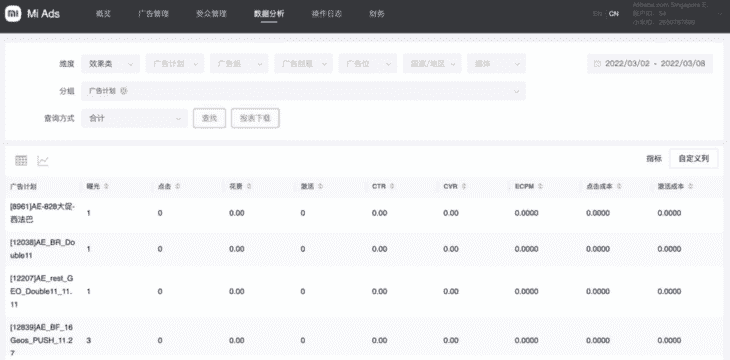Select row [8961]AE-828大促-西法巴

(365, 213)
